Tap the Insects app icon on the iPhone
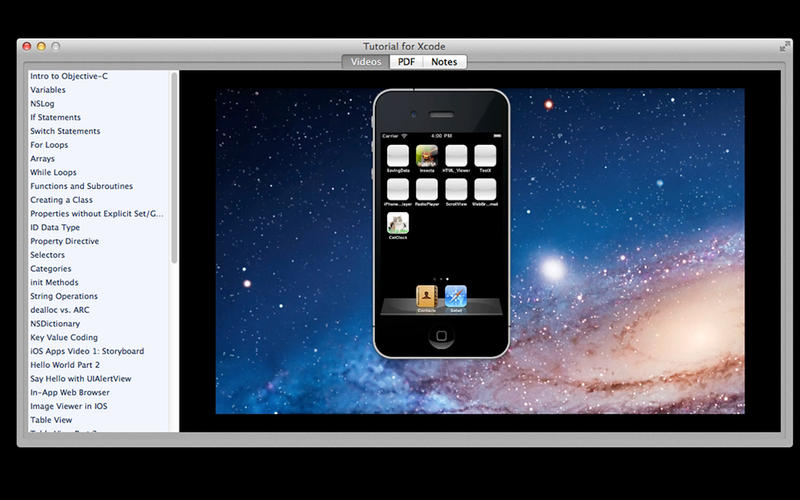Viewport: 800px width, 500px height. point(427,155)
